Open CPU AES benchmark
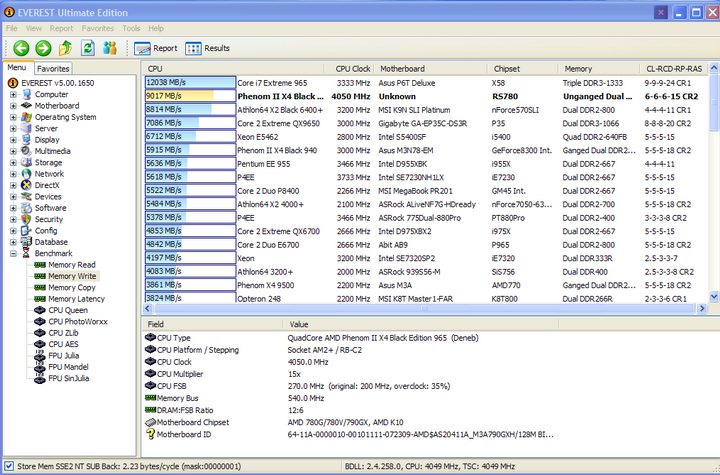This screenshot has width=720, height=475. pyautogui.click(x=63, y=344)
